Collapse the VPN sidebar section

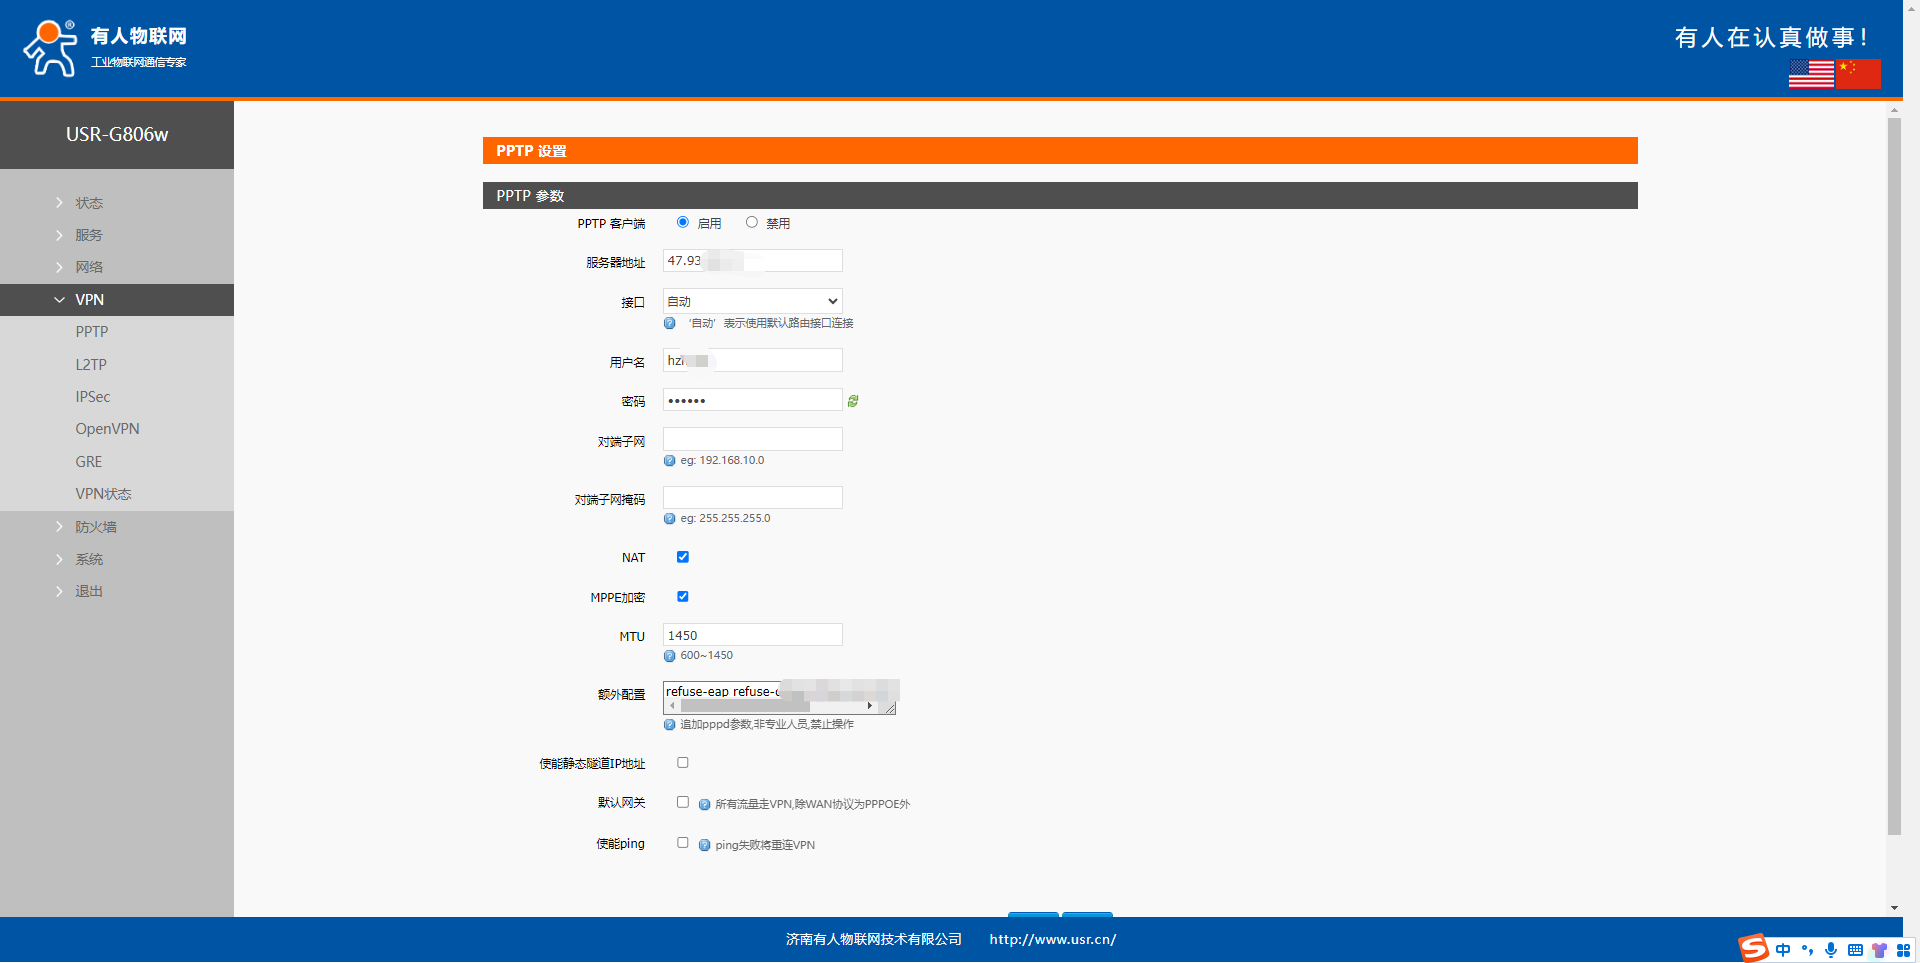pos(89,300)
